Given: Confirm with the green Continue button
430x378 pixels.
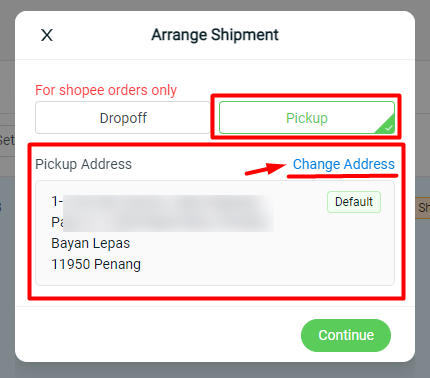Looking at the screenshot, I should pyautogui.click(x=346, y=335).
